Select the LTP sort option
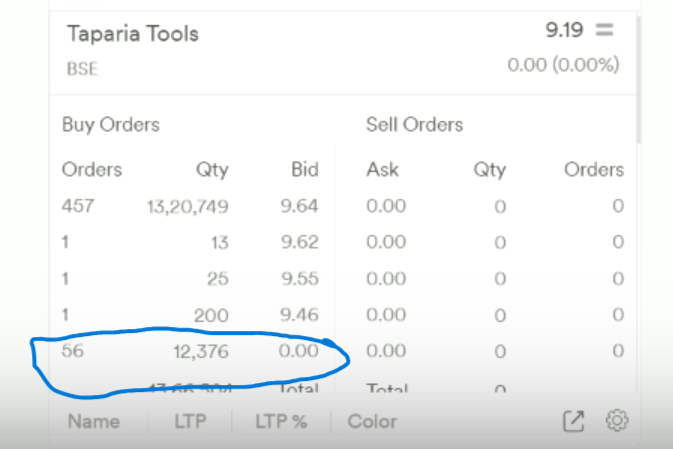The image size is (673, 449). 190,422
